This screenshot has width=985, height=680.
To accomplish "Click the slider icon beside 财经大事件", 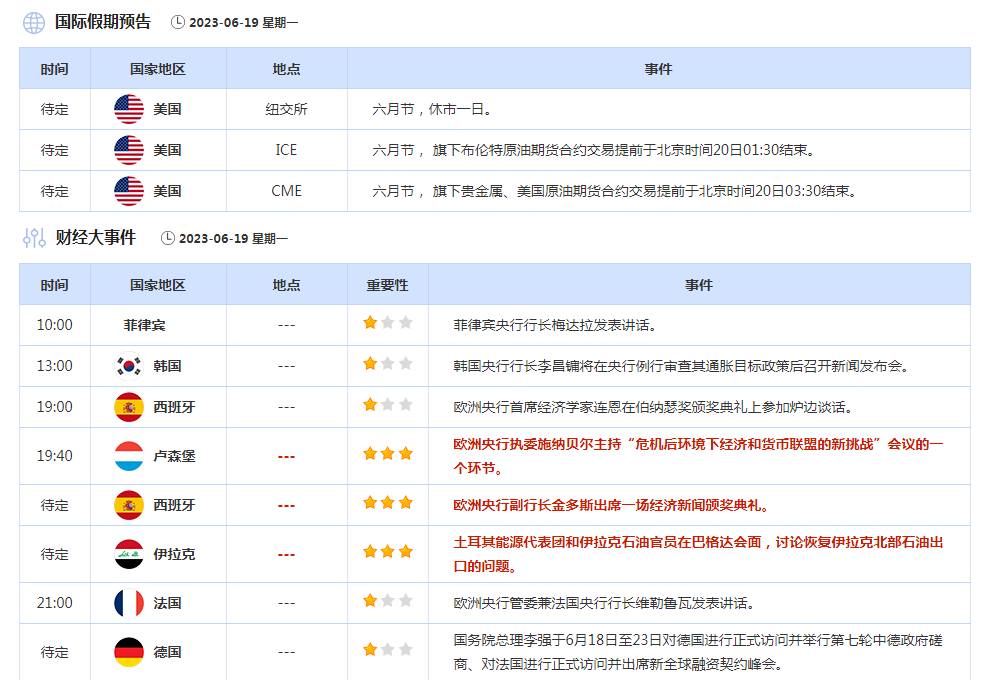I will point(34,238).
